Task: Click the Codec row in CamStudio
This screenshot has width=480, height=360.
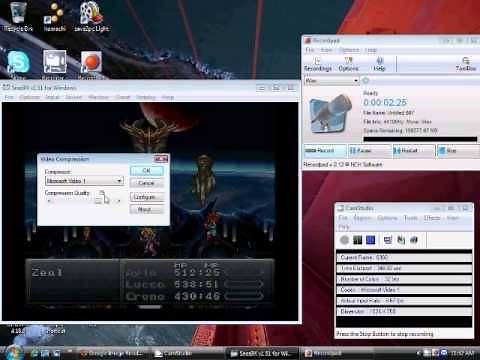Action: tap(404, 290)
